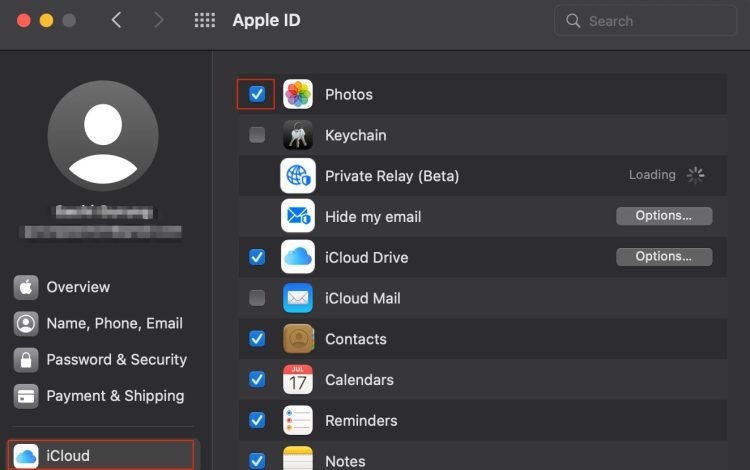Click the Keychain keys icon

coord(298,135)
